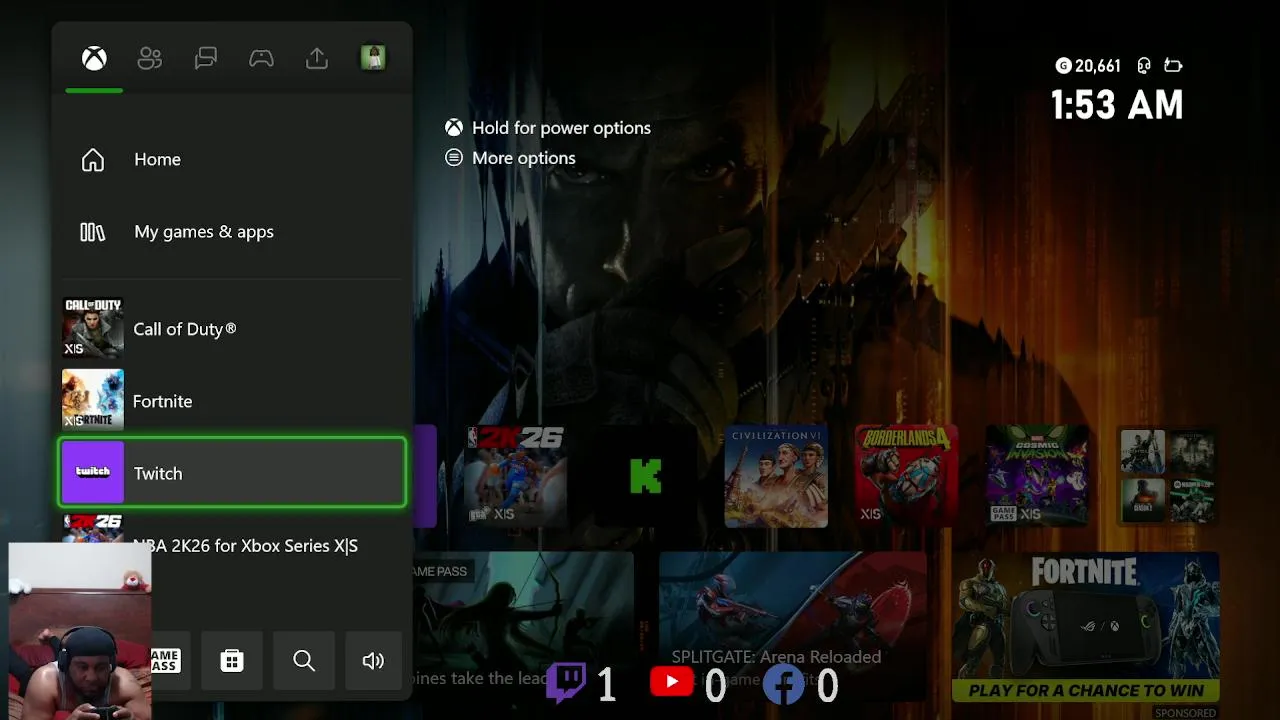Click the More options hint
The image size is (1280, 720).
pyautogui.click(x=511, y=158)
